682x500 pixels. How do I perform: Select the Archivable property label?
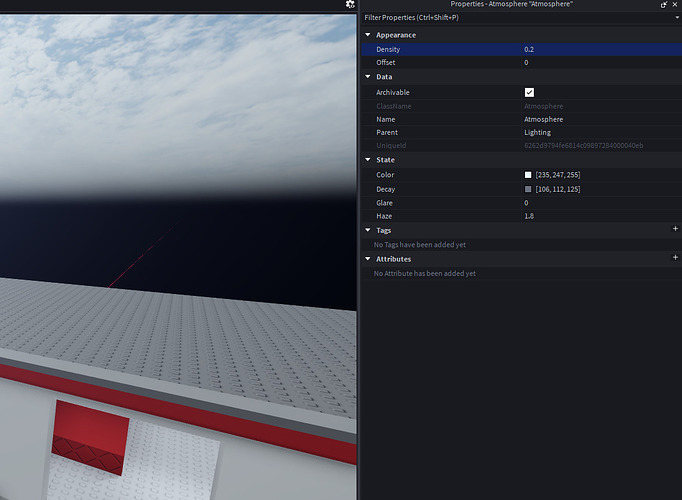pyautogui.click(x=393, y=92)
